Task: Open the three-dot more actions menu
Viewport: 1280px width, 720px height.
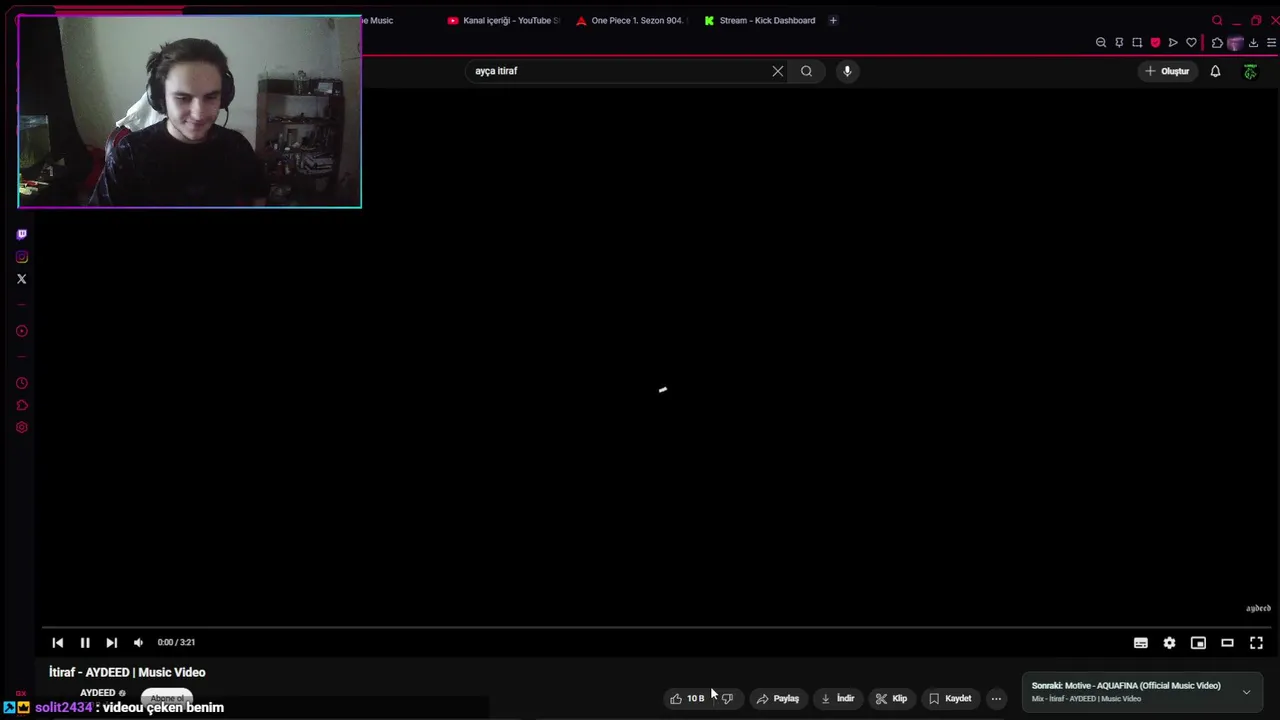Action: [996, 699]
